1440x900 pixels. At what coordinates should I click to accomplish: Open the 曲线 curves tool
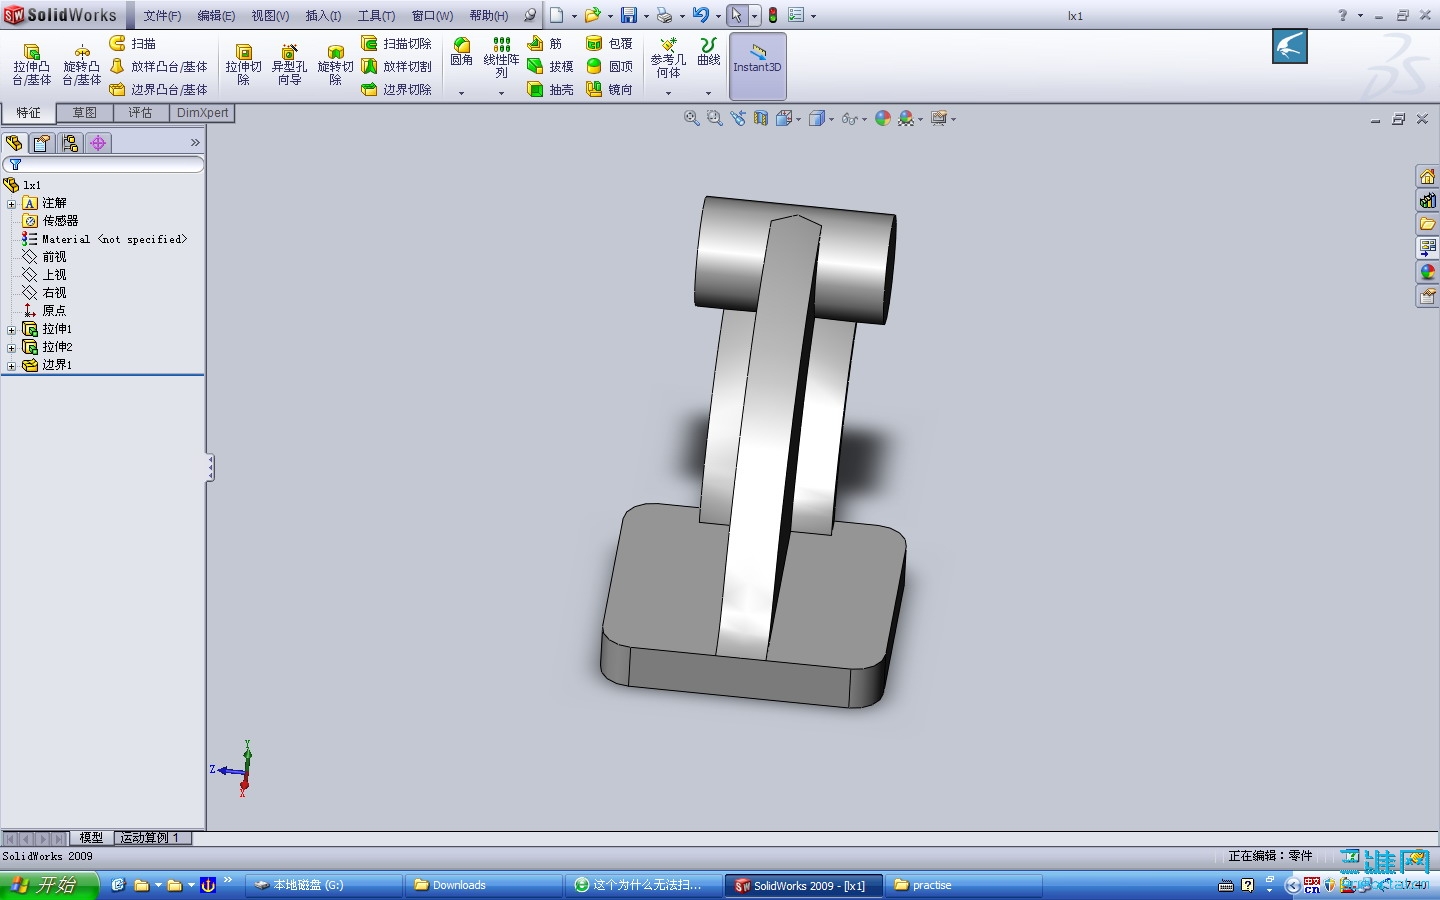708,52
